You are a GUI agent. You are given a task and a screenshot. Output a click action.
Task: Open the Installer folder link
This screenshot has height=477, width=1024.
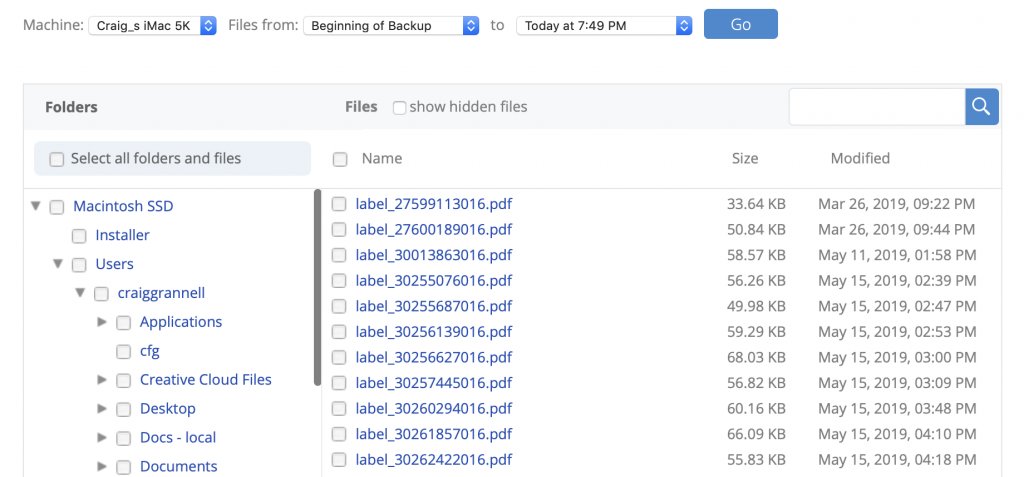123,235
